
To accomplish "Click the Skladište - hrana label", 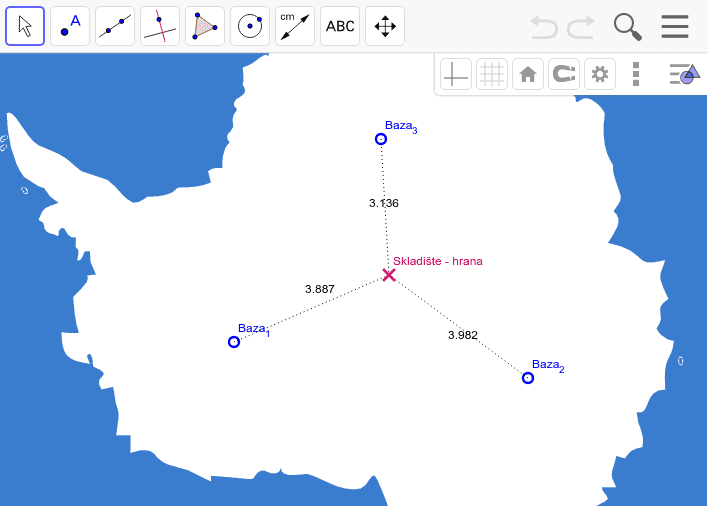I will tap(438, 261).
